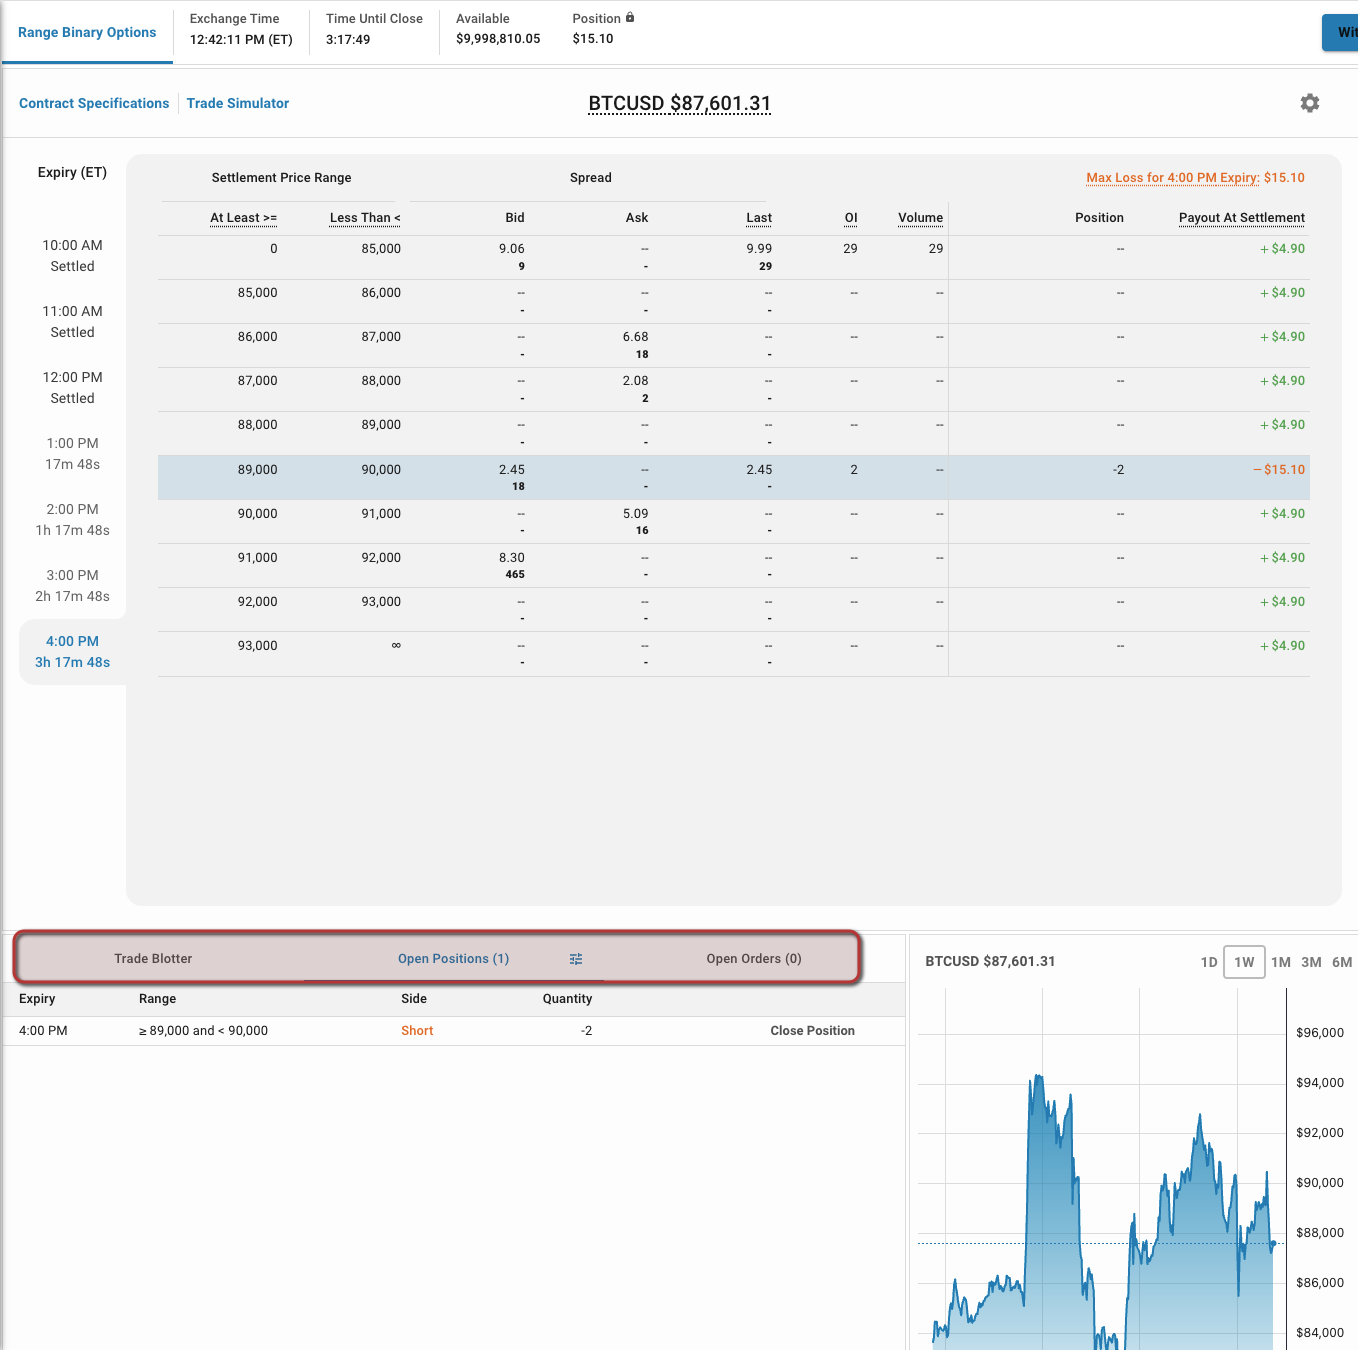Click the Payout At Settlement column header

pyautogui.click(x=1241, y=218)
